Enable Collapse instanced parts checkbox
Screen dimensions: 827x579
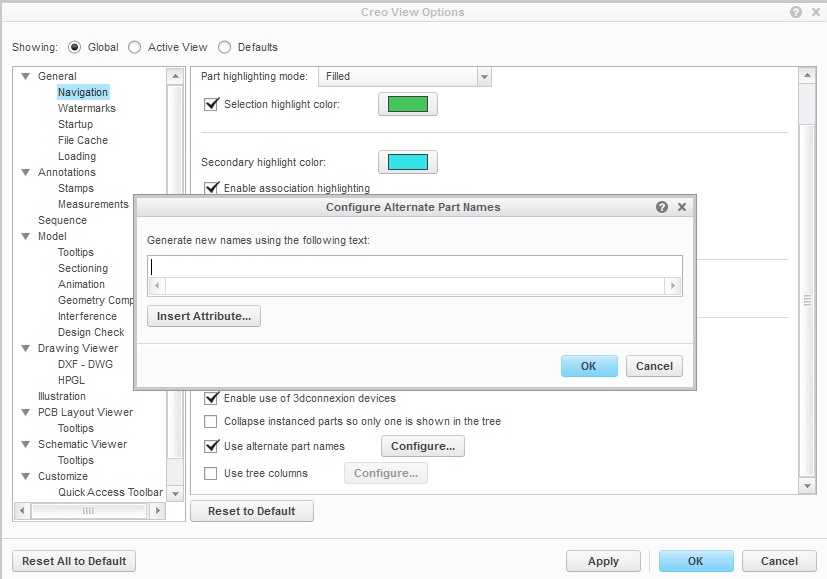click(210, 421)
